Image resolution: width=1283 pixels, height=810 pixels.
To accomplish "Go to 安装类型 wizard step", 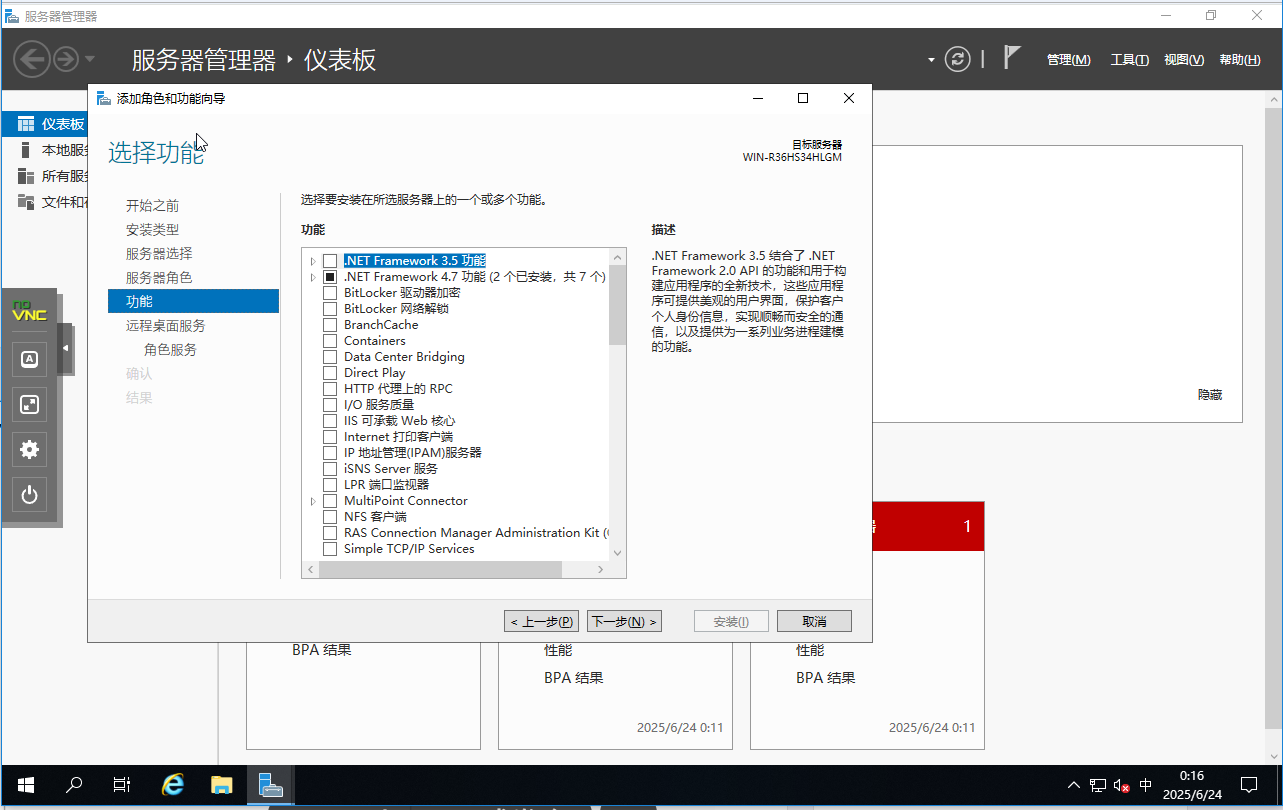I will coord(152,229).
